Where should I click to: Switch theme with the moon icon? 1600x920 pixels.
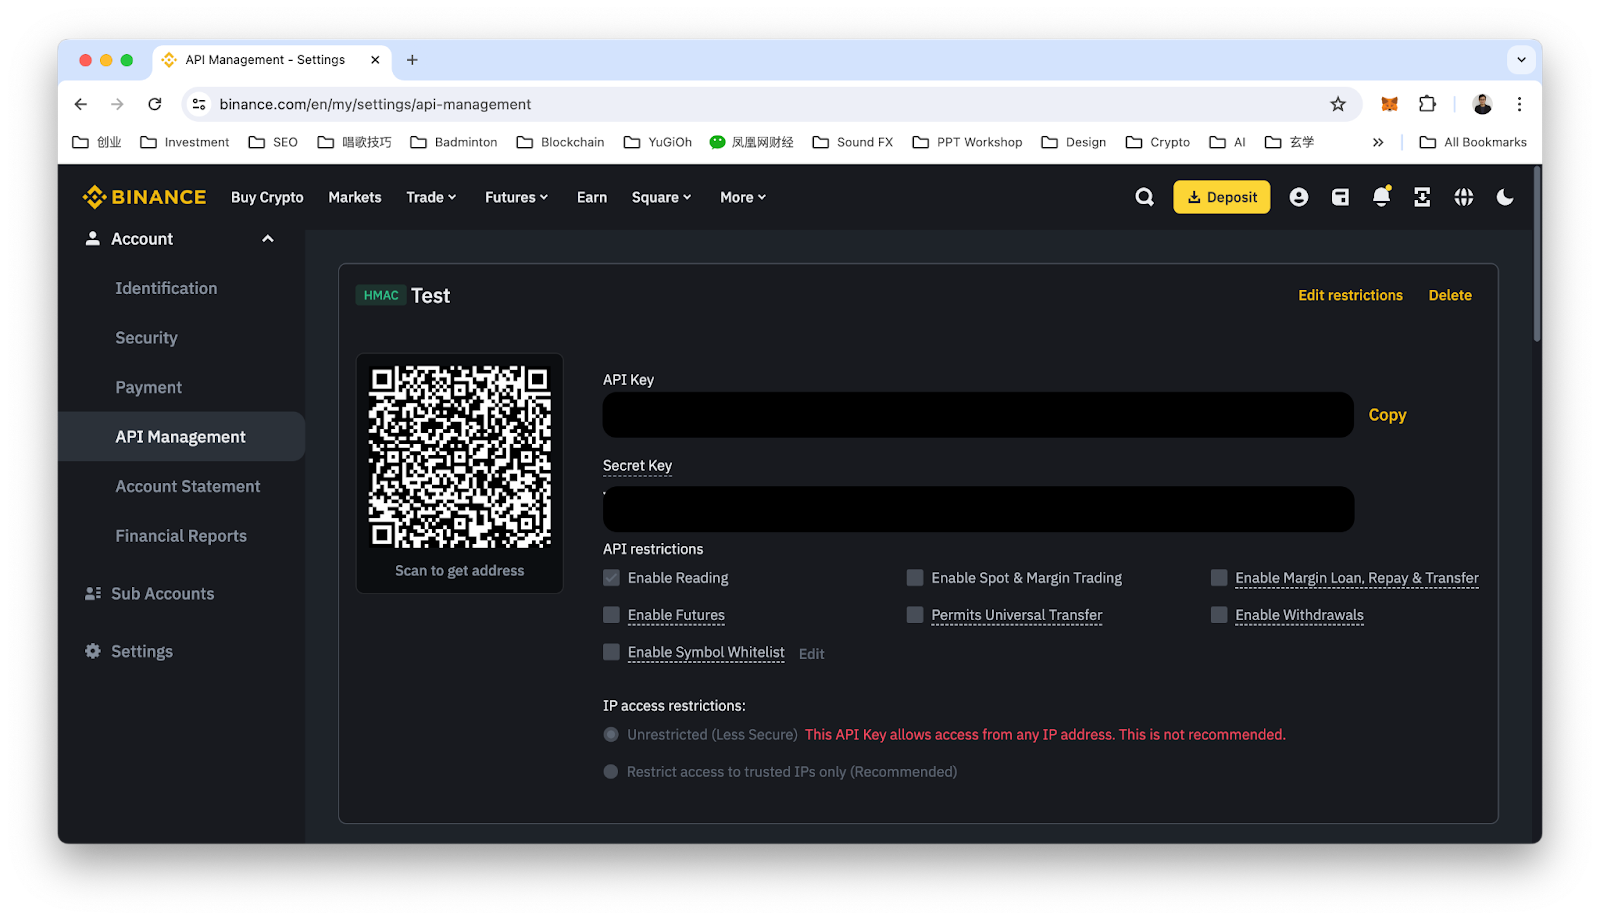(x=1504, y=197)
